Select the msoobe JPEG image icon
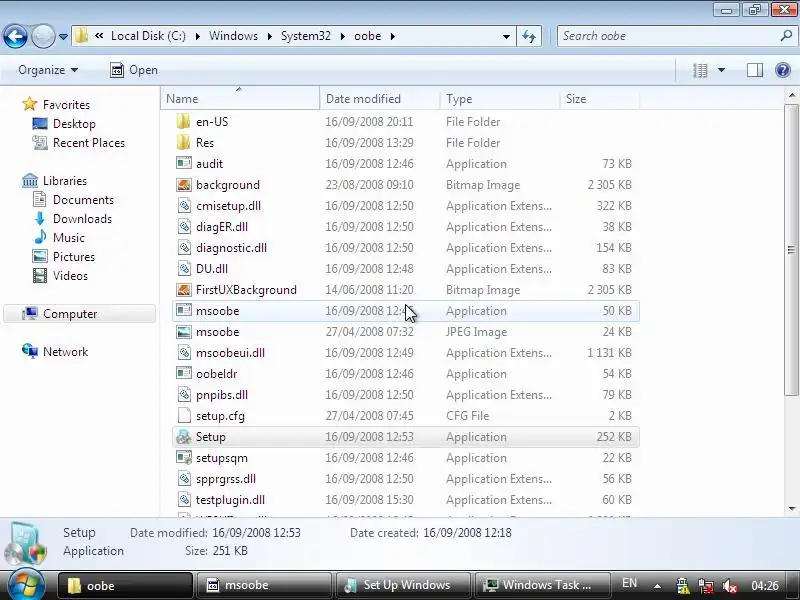Viewport: 800px width, 600px height. pyautogui.click(x=184, y=332)
